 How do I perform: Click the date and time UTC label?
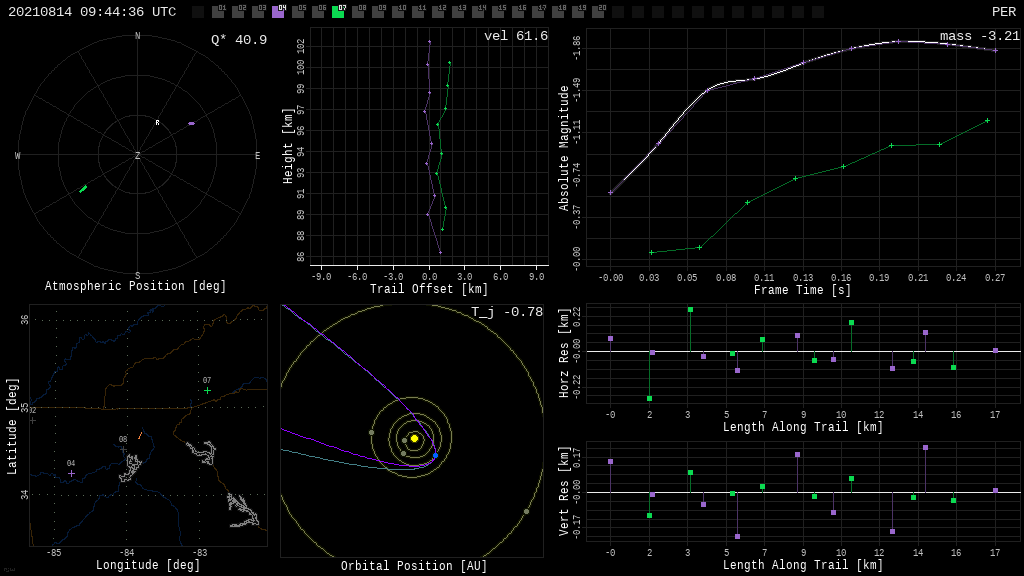92,12
